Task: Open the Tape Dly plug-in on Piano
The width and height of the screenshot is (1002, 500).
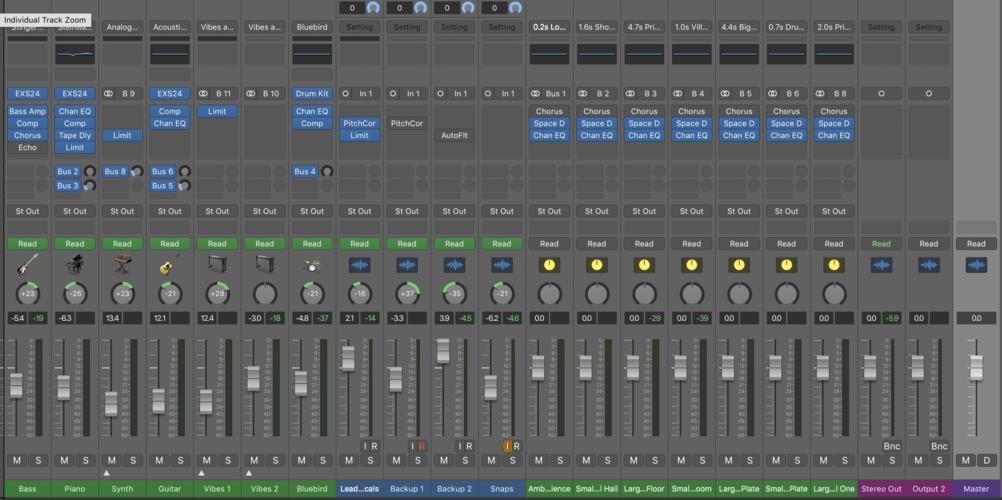Action: tap(74, 136)
